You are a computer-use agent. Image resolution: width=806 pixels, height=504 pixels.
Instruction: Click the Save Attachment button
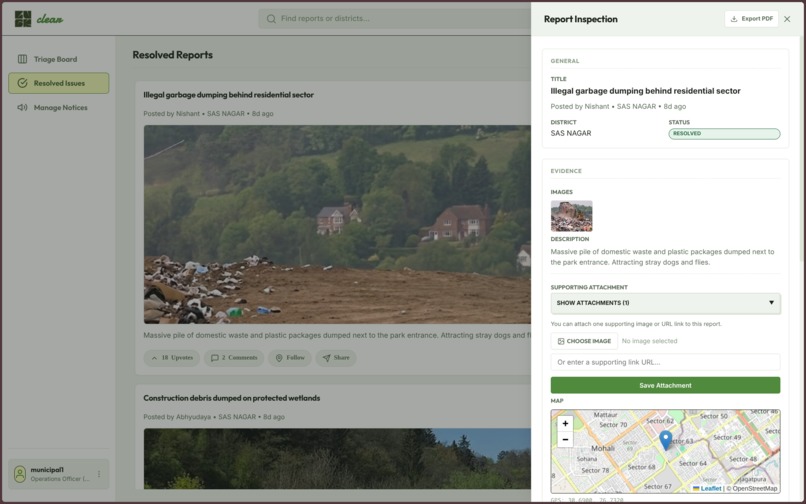665,385
